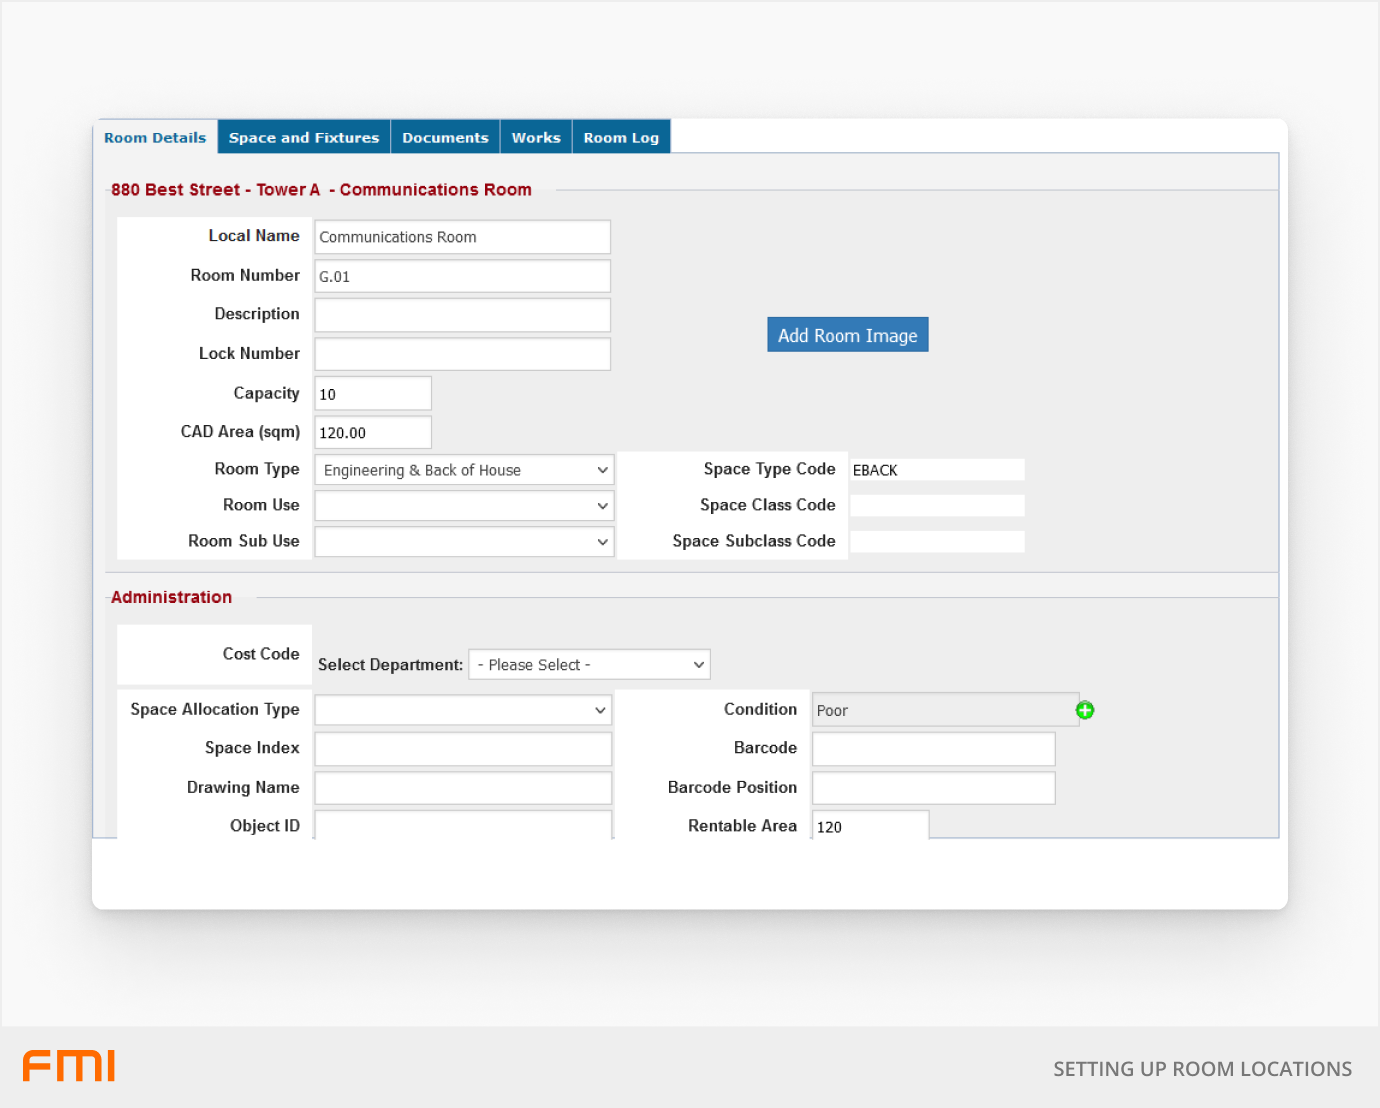The height and width of the screenshot is (1108, 1380).
Task: Open the Select Department dropdown
Action: [x=590, y=665]
